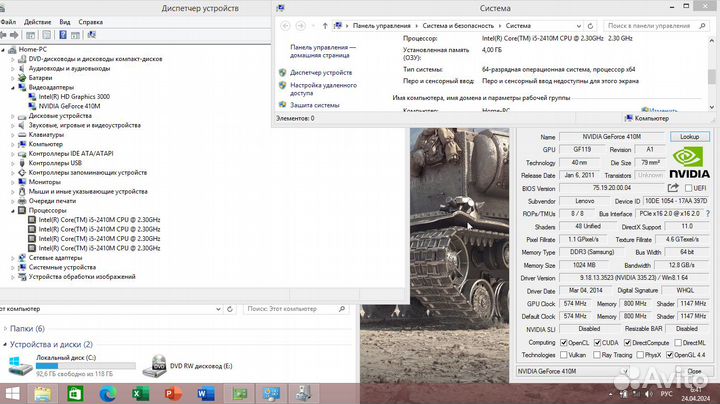720x404 pixels.
Task: Open the Вид menu
Action: (65, 22)
